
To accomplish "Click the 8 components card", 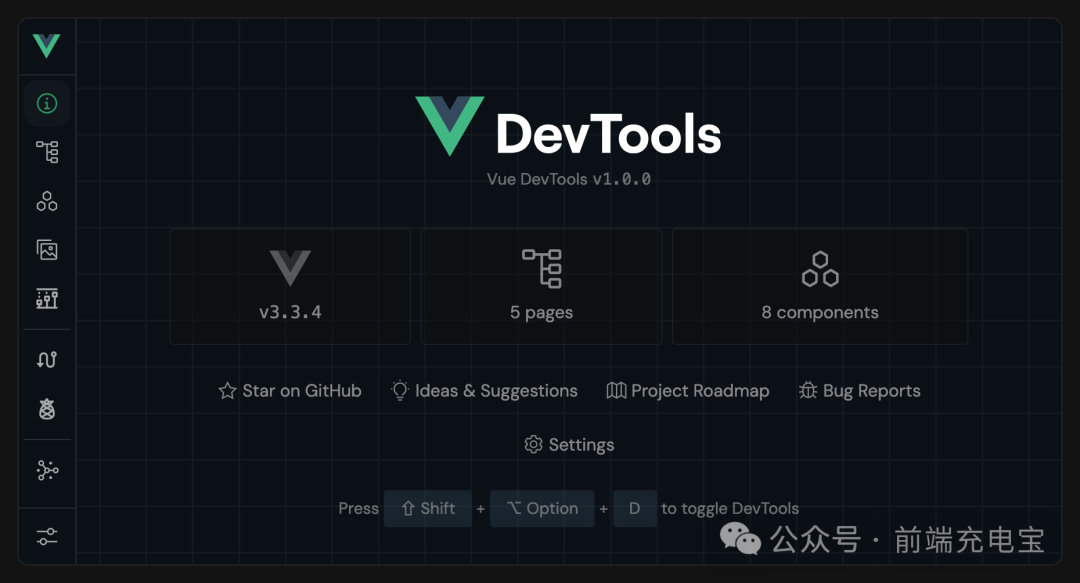I will coord(820,286).
